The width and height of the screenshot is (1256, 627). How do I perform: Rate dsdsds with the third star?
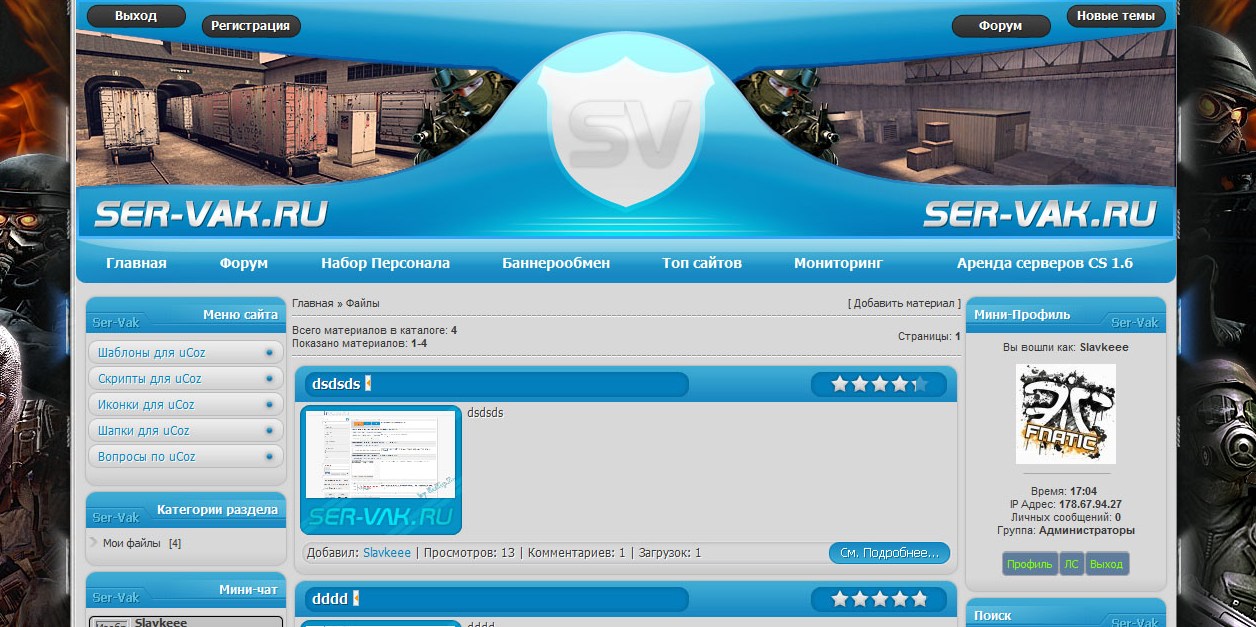pyautogui.click(x=879, y=384)
